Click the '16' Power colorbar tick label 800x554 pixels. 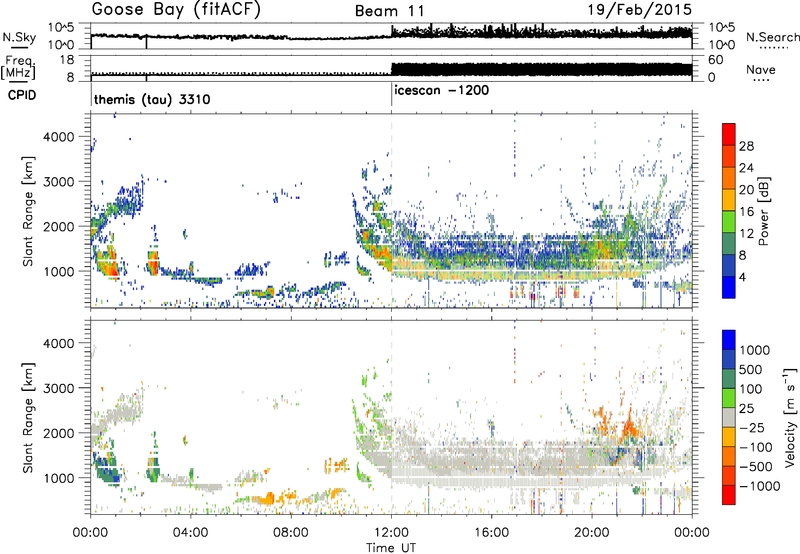point(746,212)
